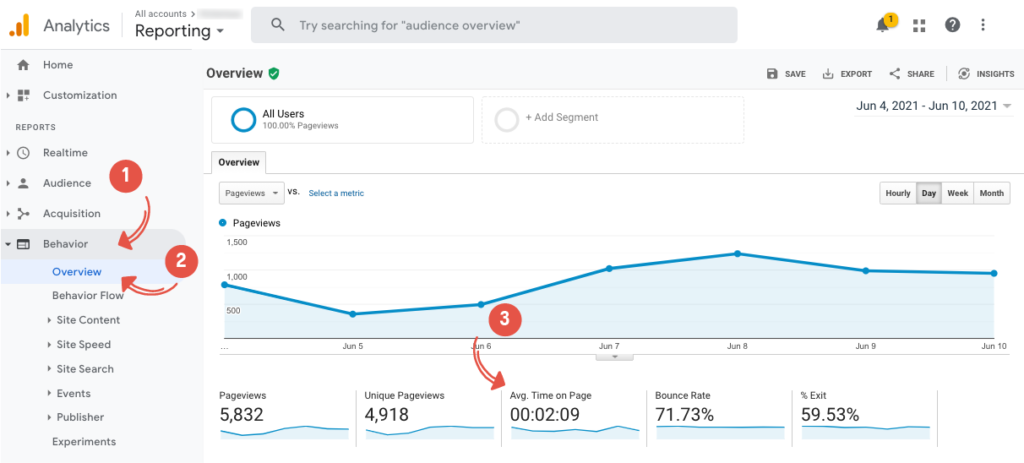
Task: Click the Jun 8 data point on chart
Action: 737,254
